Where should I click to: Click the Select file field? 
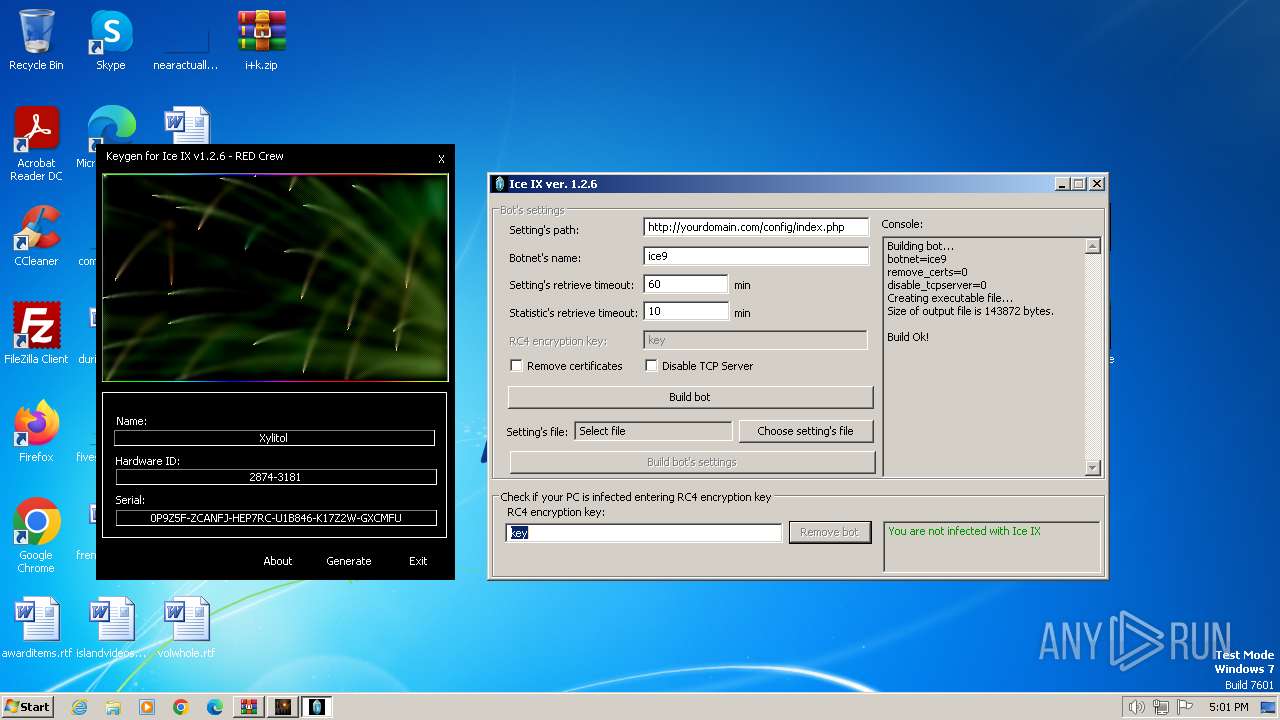click(654, 431)
